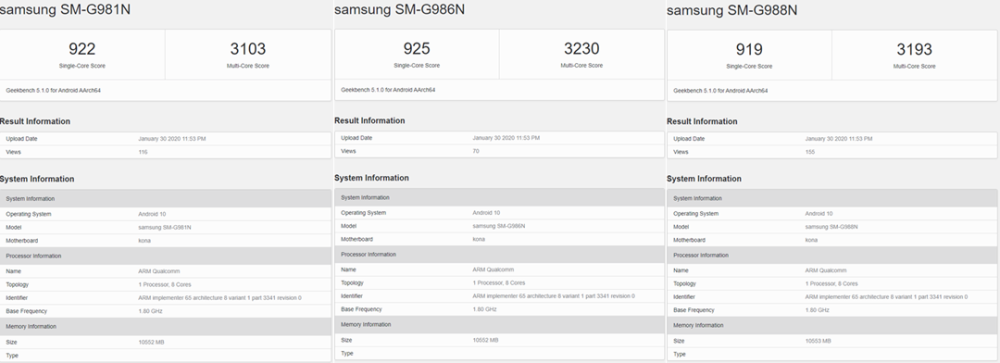Click the 10553 MB memory size value

click(x=818, y=341)
